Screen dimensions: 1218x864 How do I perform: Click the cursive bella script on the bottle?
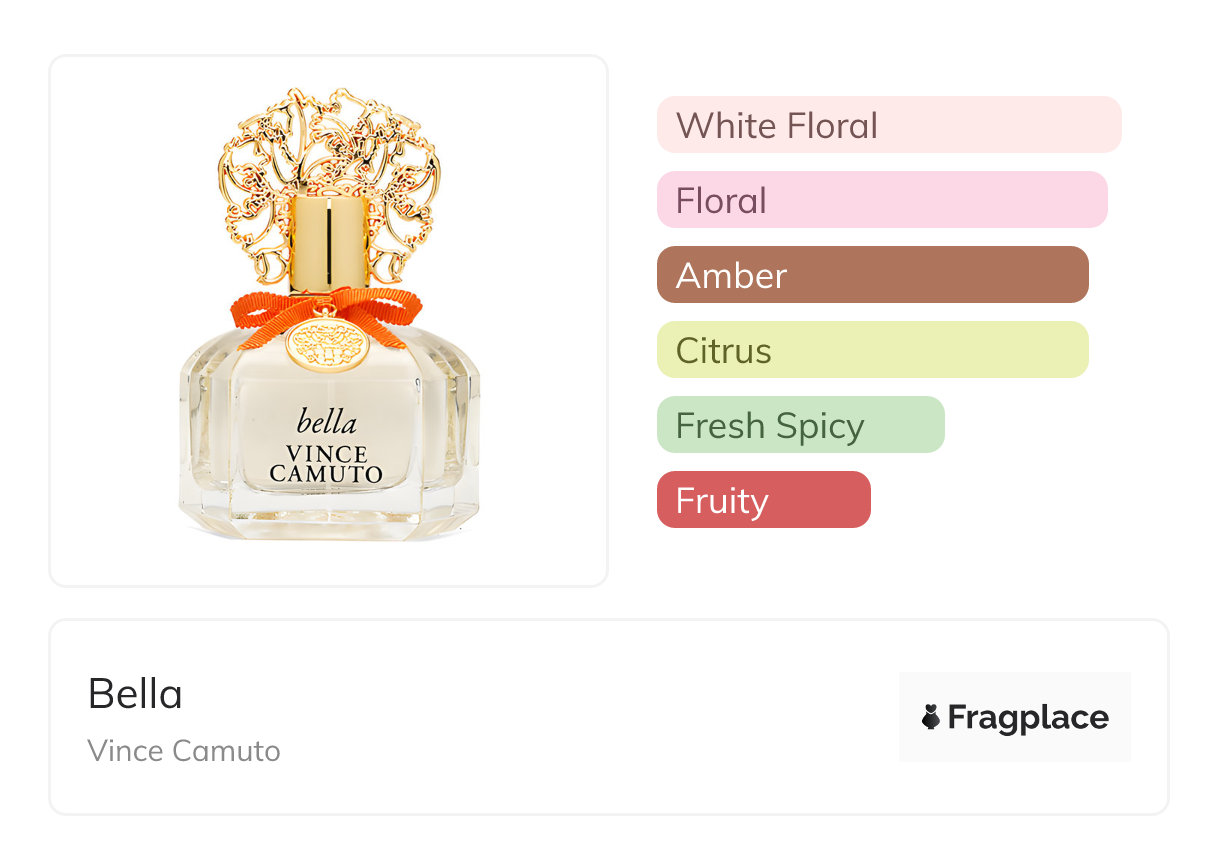click(326, 421)
